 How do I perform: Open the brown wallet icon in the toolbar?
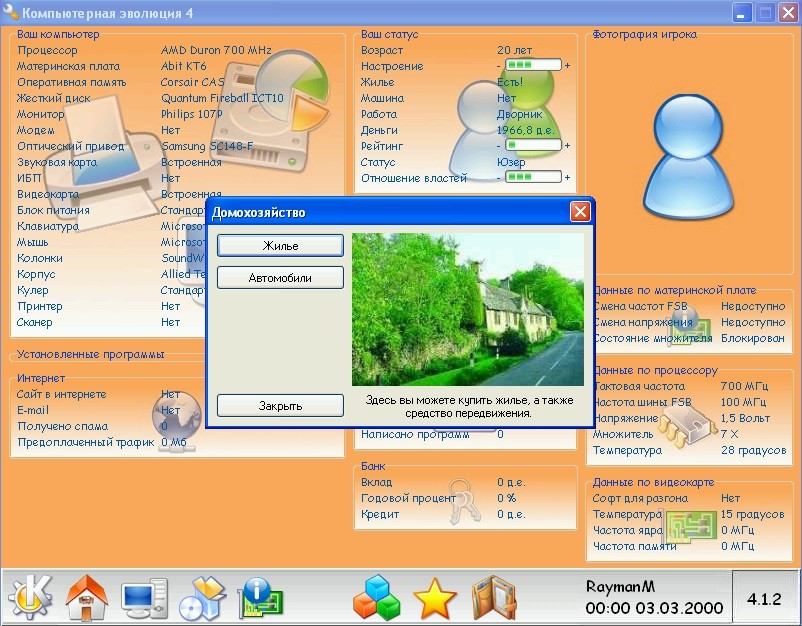point(494,598)
